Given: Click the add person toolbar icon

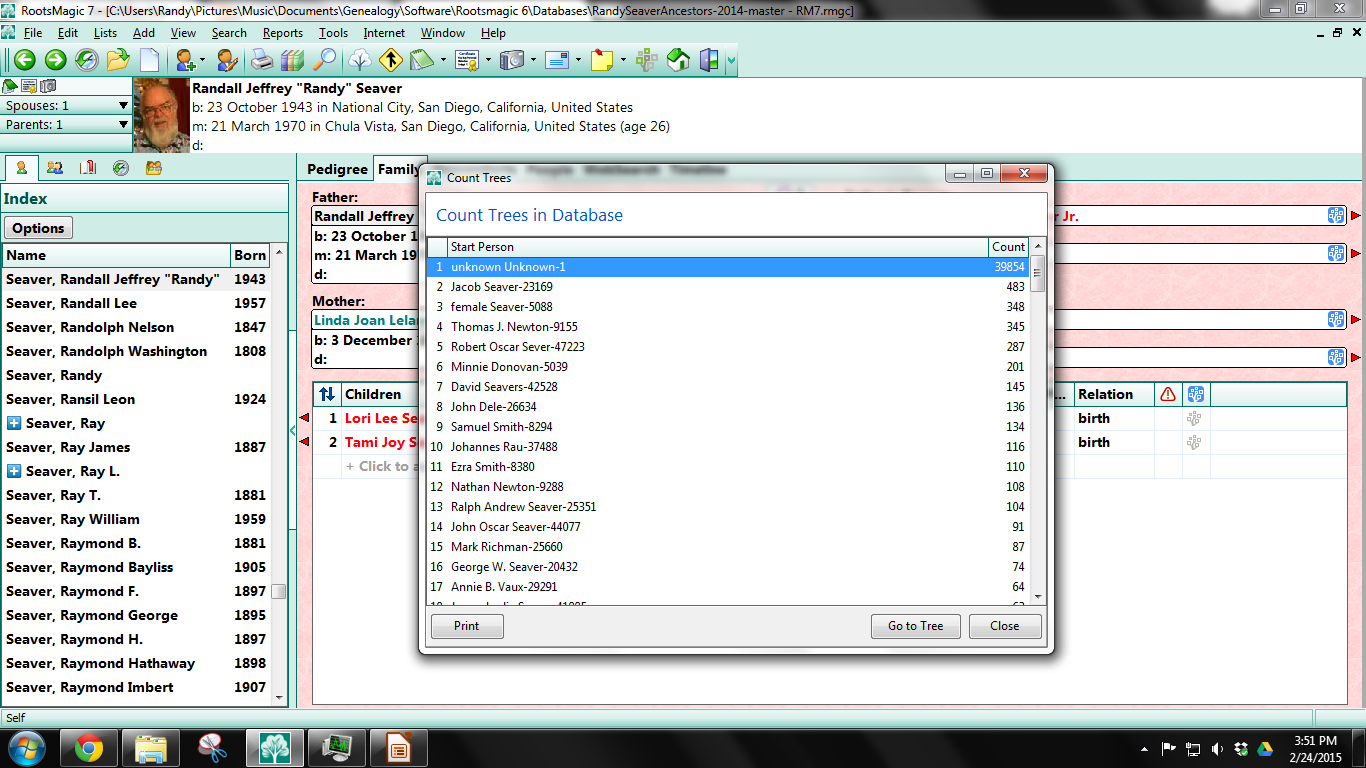Looking at the screenshot, I should (x=185, y=60).
